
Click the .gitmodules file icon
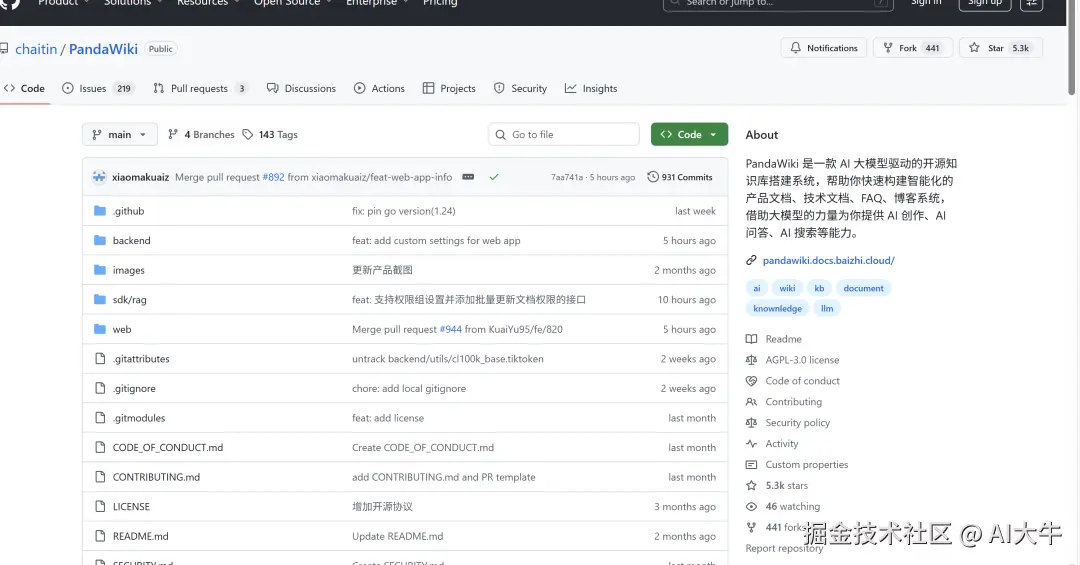[100, 418]
